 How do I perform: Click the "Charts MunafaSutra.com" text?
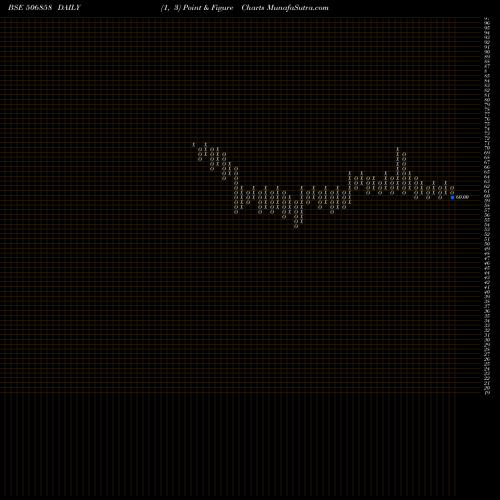(285, 8)
